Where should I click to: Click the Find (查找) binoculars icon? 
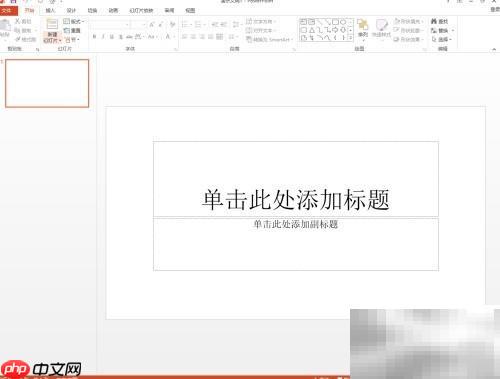click(434, 21)
